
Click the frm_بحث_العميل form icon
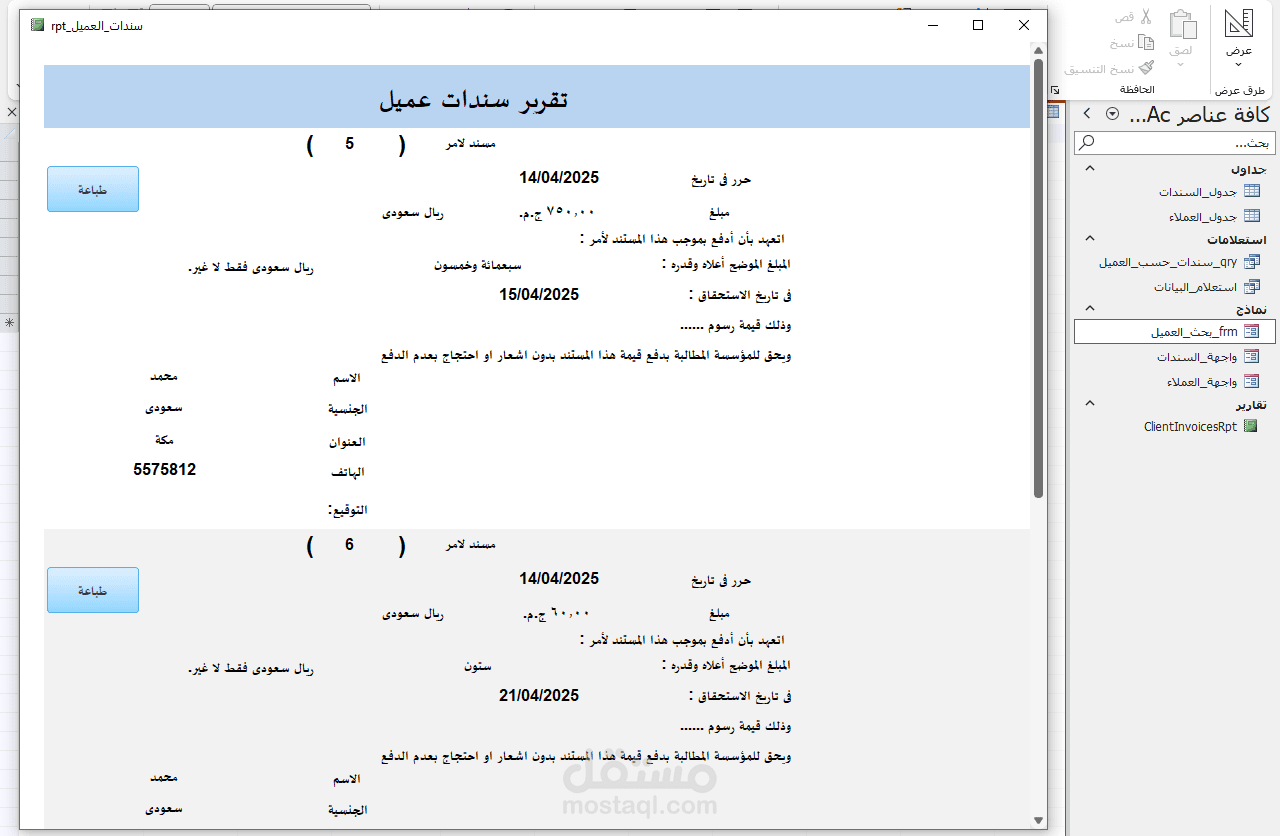tap(1251, 332)
